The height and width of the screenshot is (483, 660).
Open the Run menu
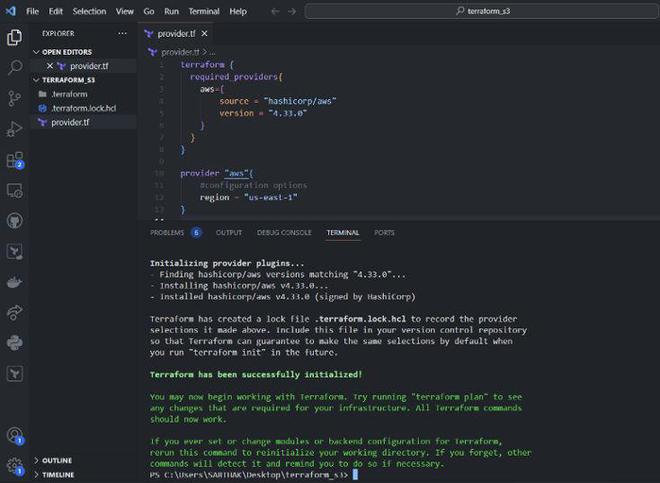pos(171,11)
